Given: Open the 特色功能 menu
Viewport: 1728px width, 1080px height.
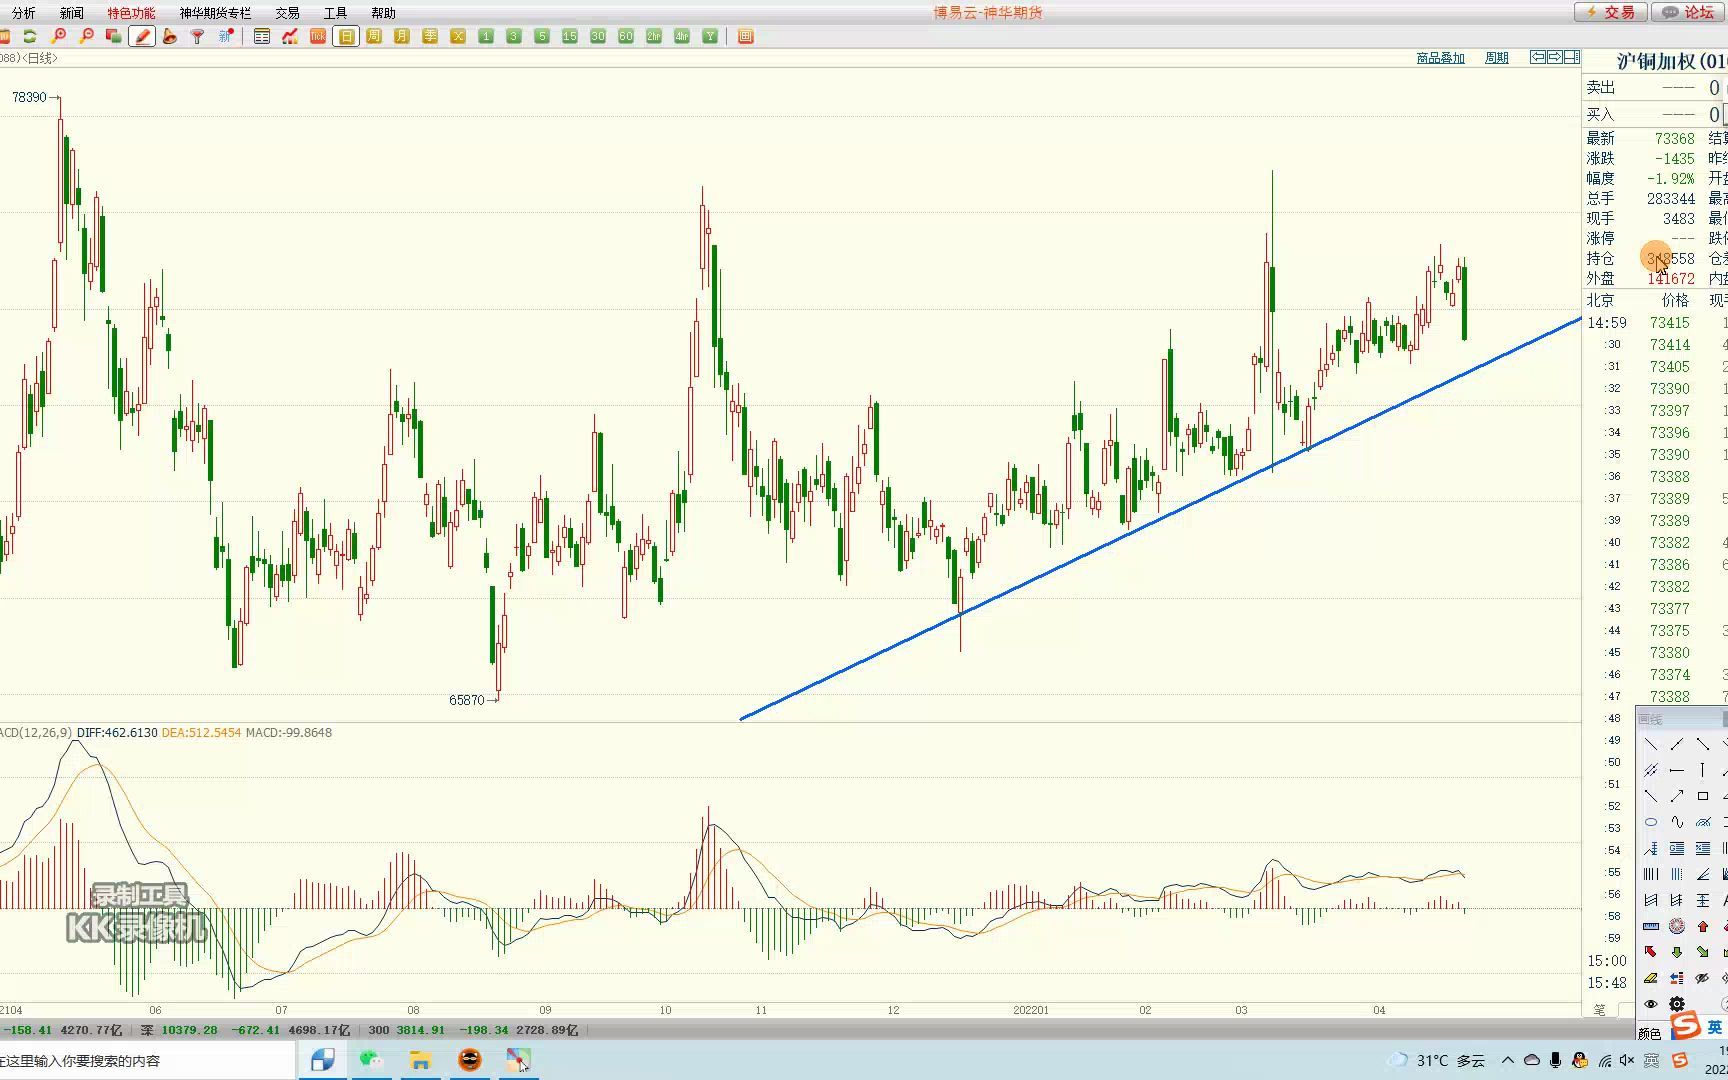Looking at the screenshot, I should coord(131,13).
